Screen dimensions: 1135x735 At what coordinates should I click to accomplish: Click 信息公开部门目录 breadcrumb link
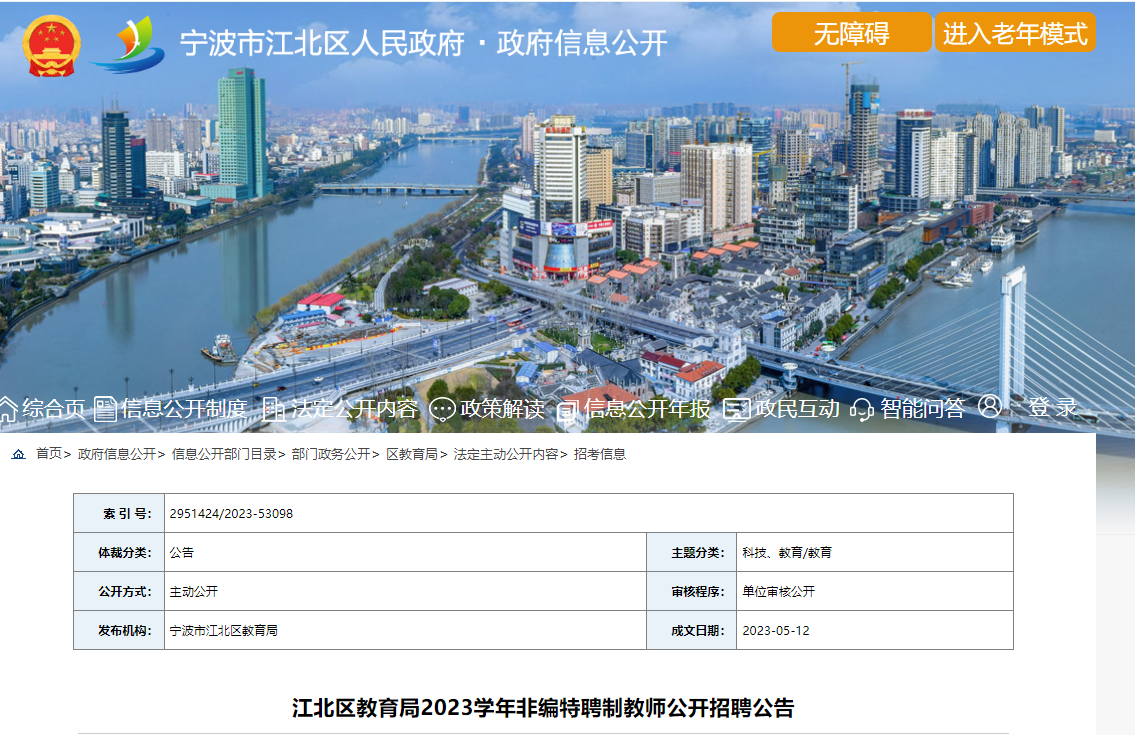(224, 454)
